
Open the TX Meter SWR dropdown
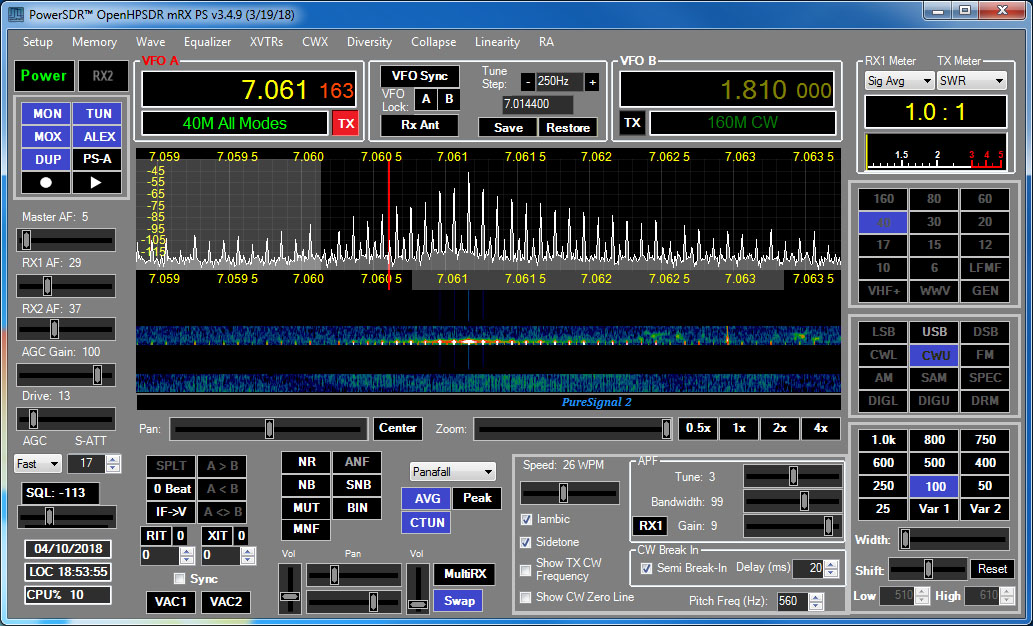tap(971, 81)
